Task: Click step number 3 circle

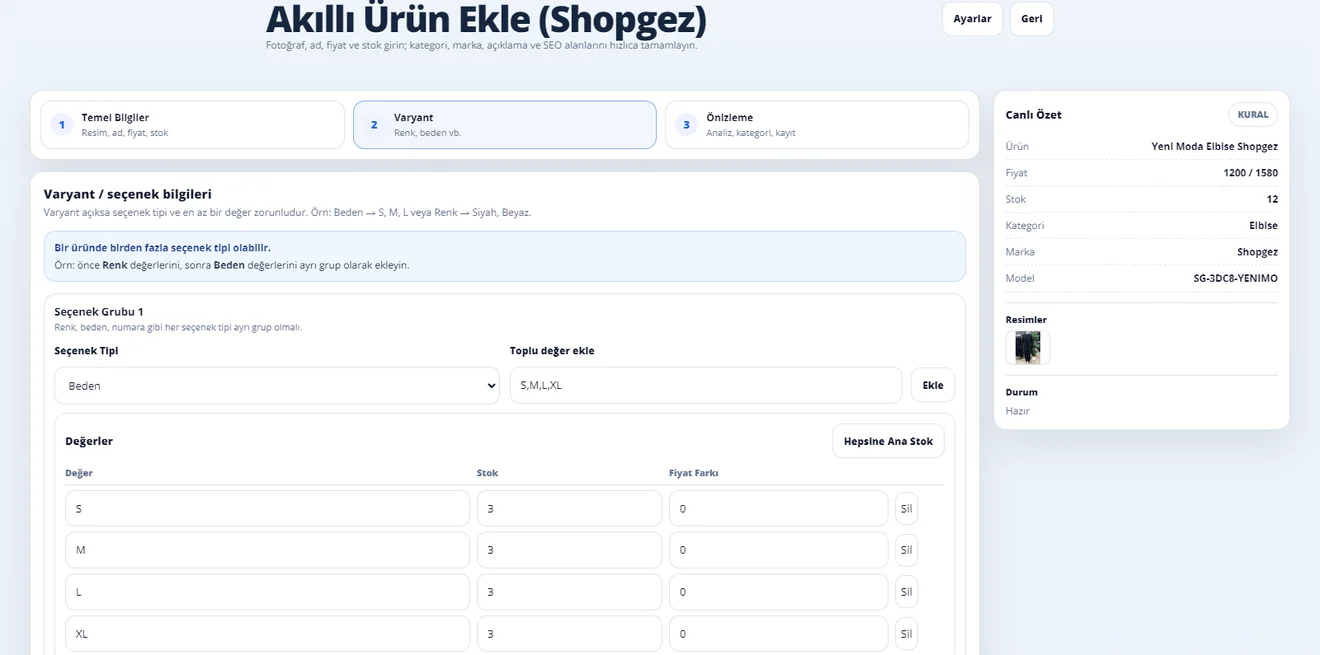Action: [x=686, y=125]
